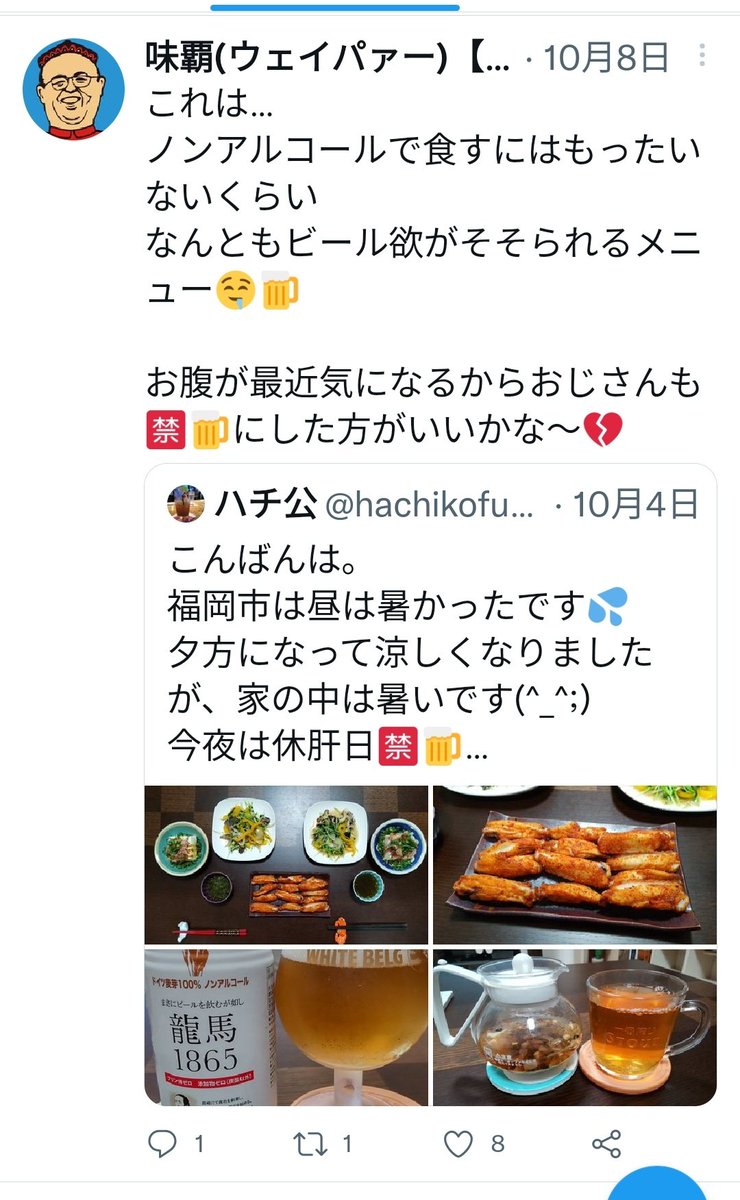Open the 10月4日 quoted tweet date
This screenshot has height=1200, width=740.
pyautogui.click(x=634, y=505)
